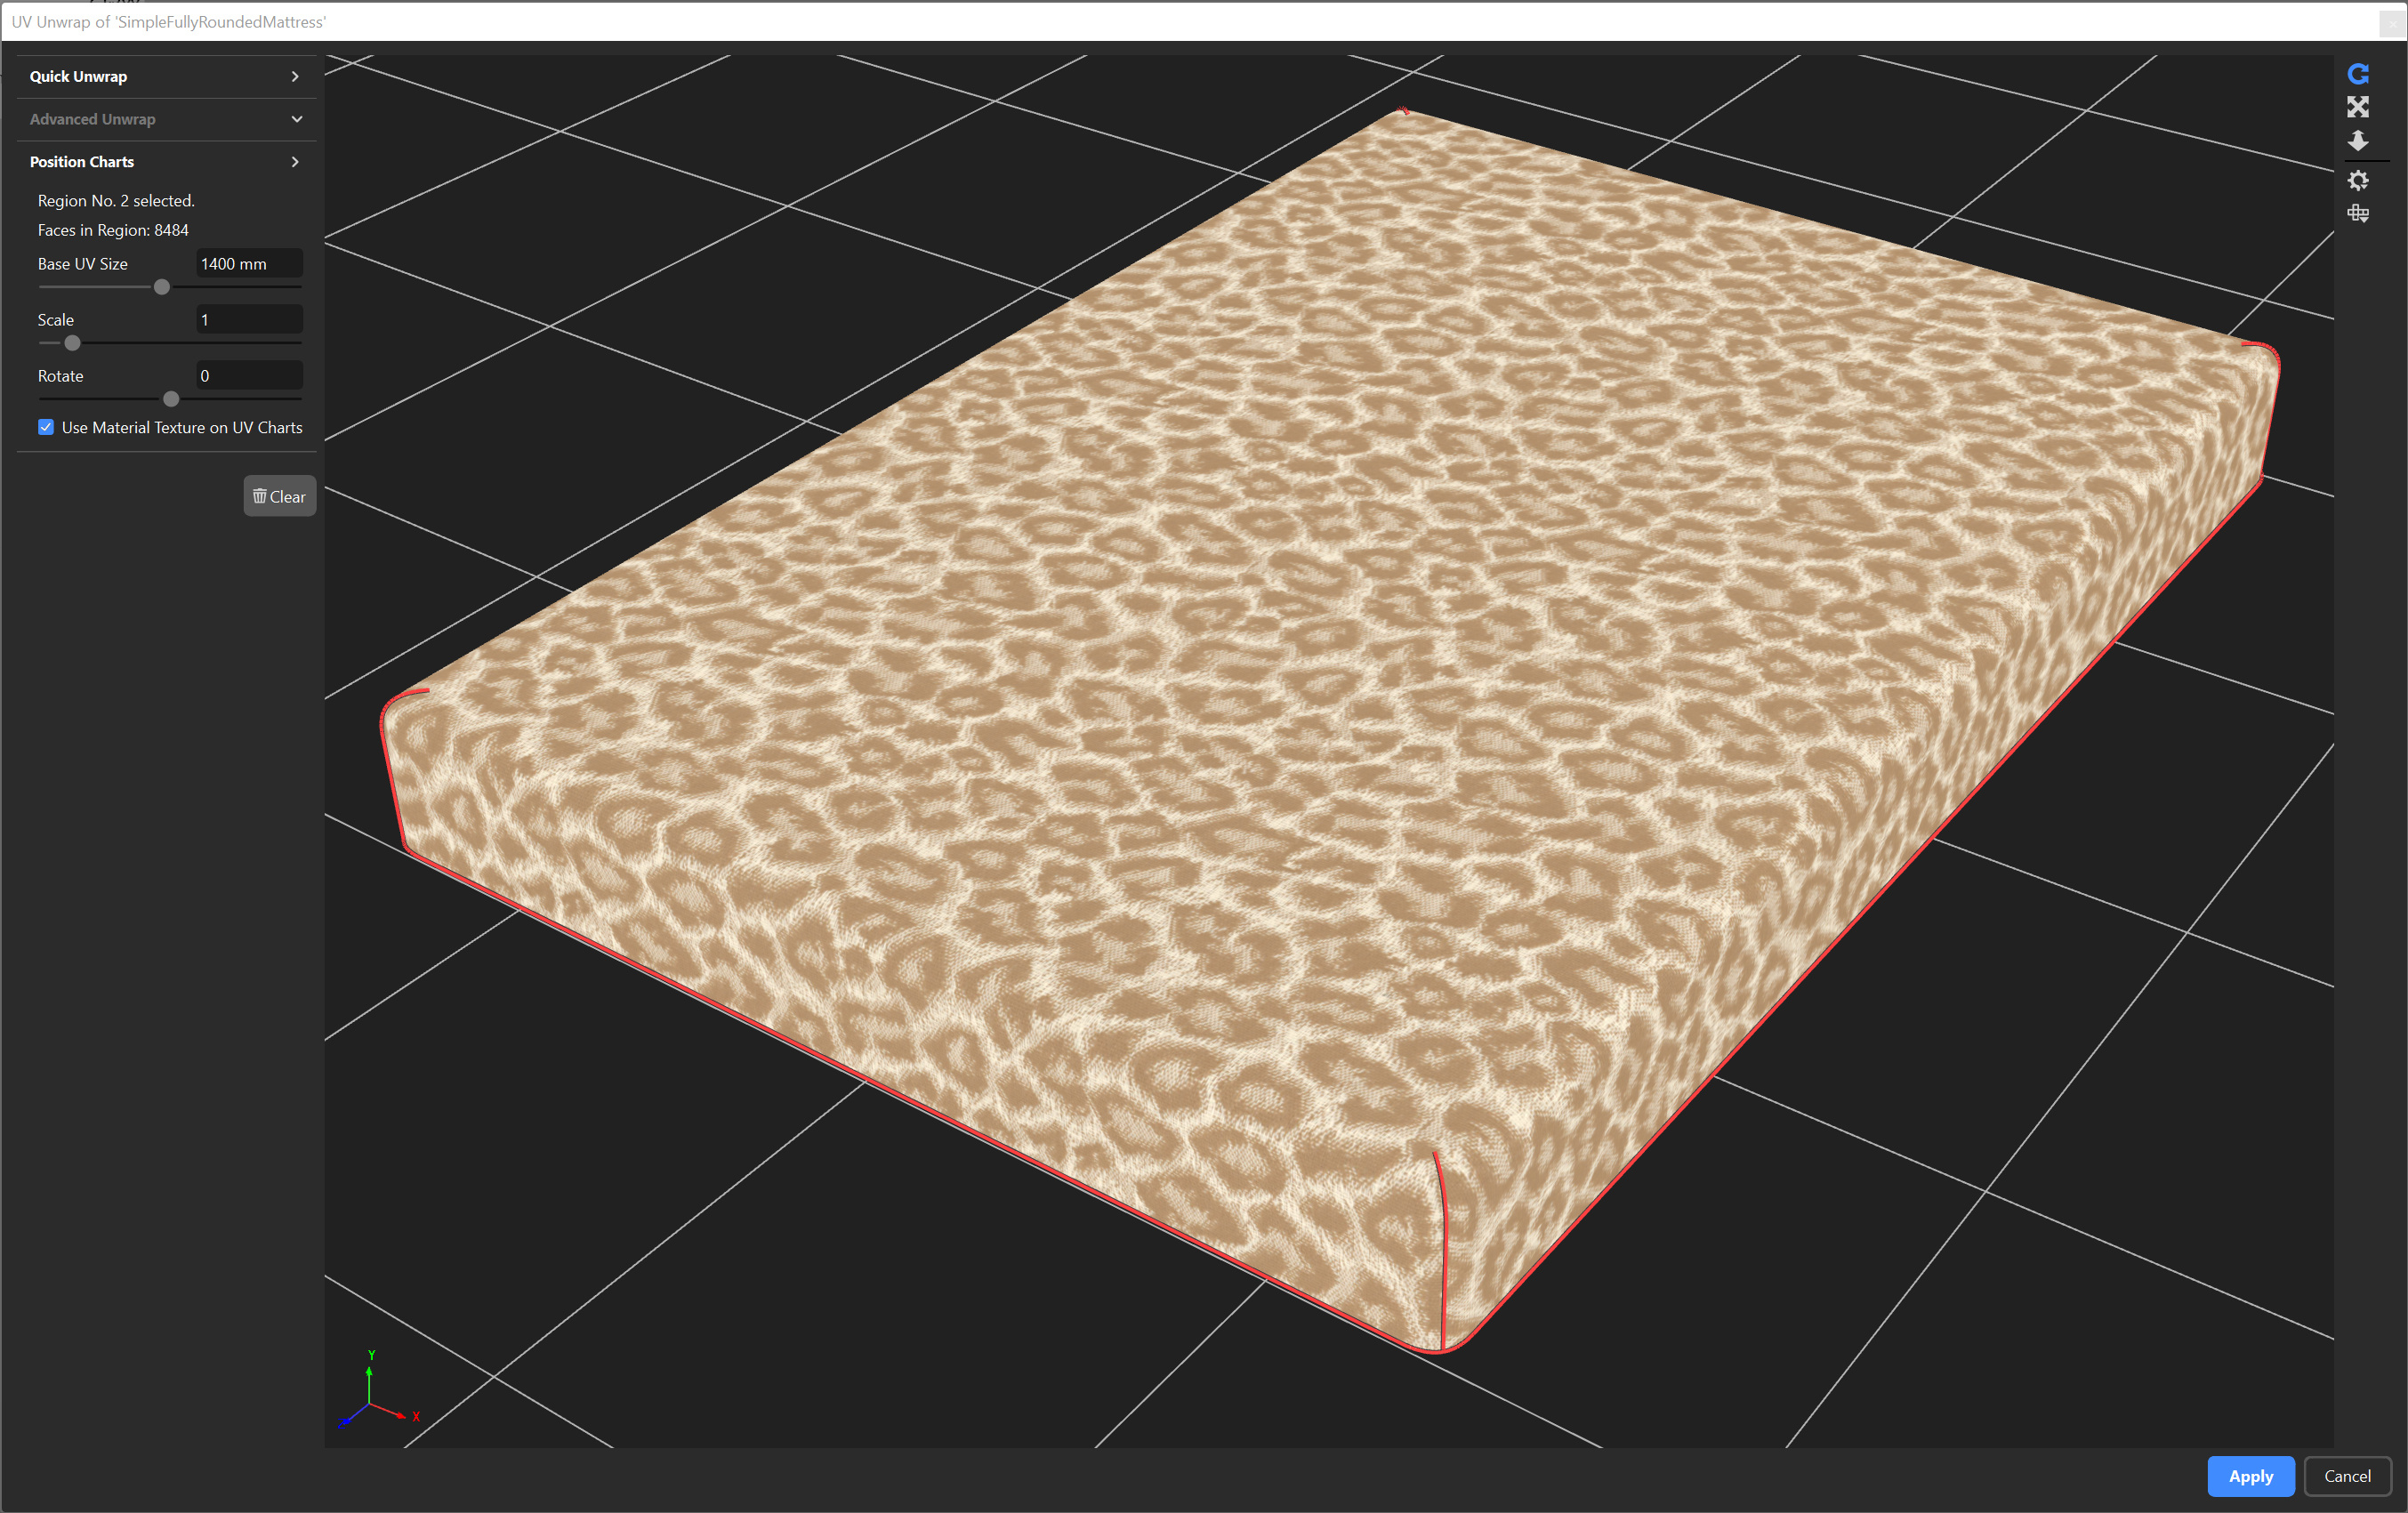The height and width of the screenshot is (1513, 2408).
Task: Open the Advanced Unwrap panel header
Action: 167,119
